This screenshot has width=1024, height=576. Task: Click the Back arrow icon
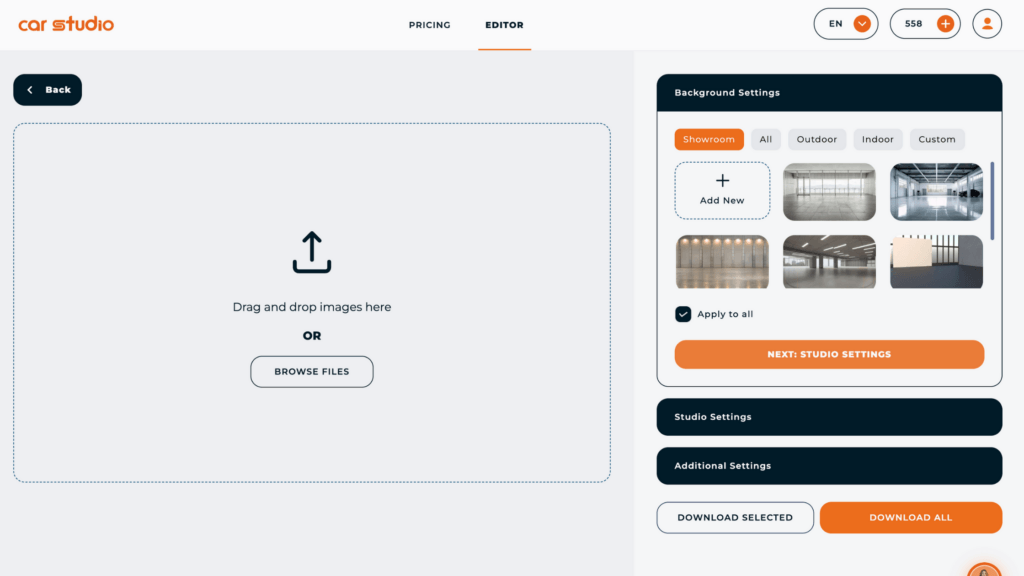point(30,90)
